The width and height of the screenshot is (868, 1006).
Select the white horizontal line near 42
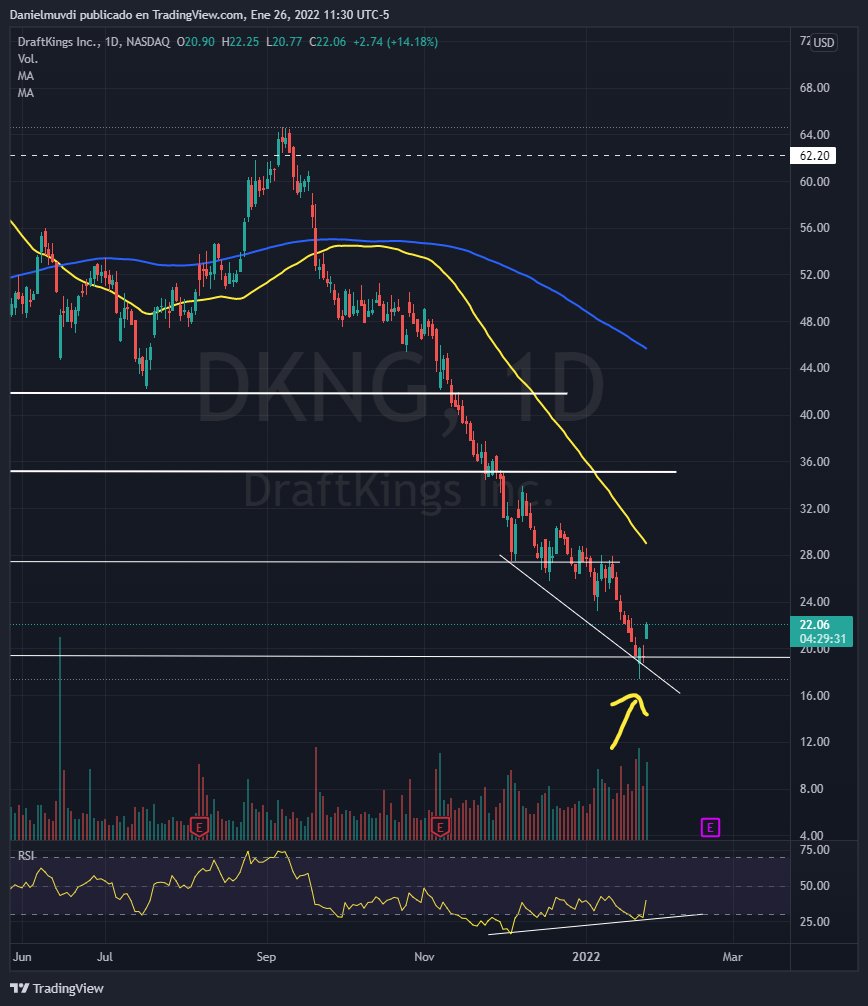tap(289, 393)
